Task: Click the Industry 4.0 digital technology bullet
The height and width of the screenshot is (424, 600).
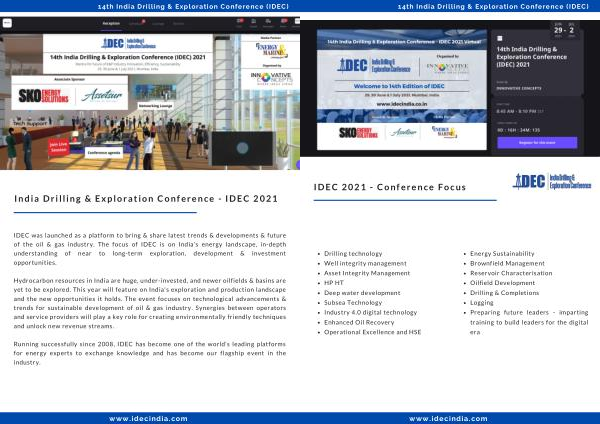Action: tap(370, 312)
